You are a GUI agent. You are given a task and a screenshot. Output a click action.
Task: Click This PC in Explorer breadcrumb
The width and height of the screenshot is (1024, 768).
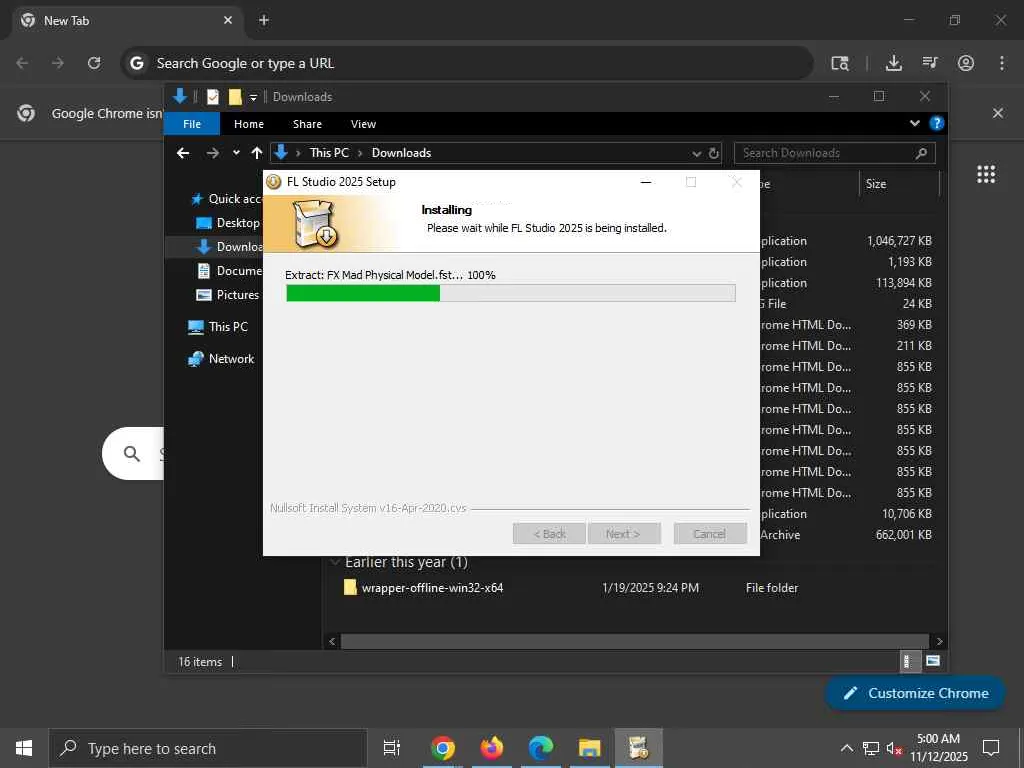tap(329, 153)
